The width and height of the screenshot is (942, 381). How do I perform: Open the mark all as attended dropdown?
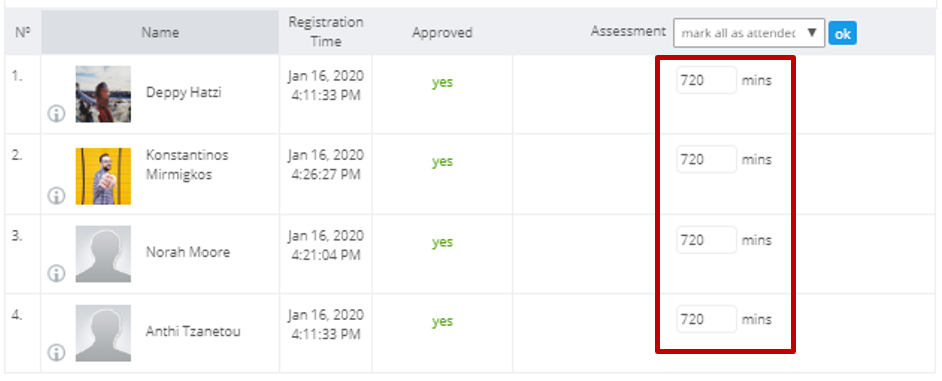pyautogui.click(x=749, y=33)
